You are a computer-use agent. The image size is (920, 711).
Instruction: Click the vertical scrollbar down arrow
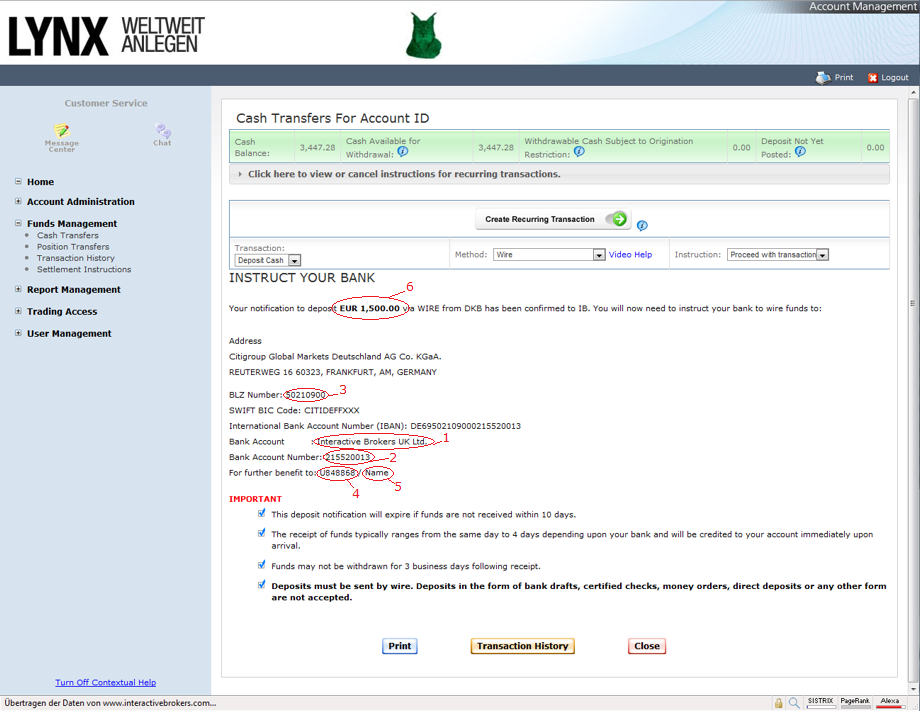(x=914, y=689)
